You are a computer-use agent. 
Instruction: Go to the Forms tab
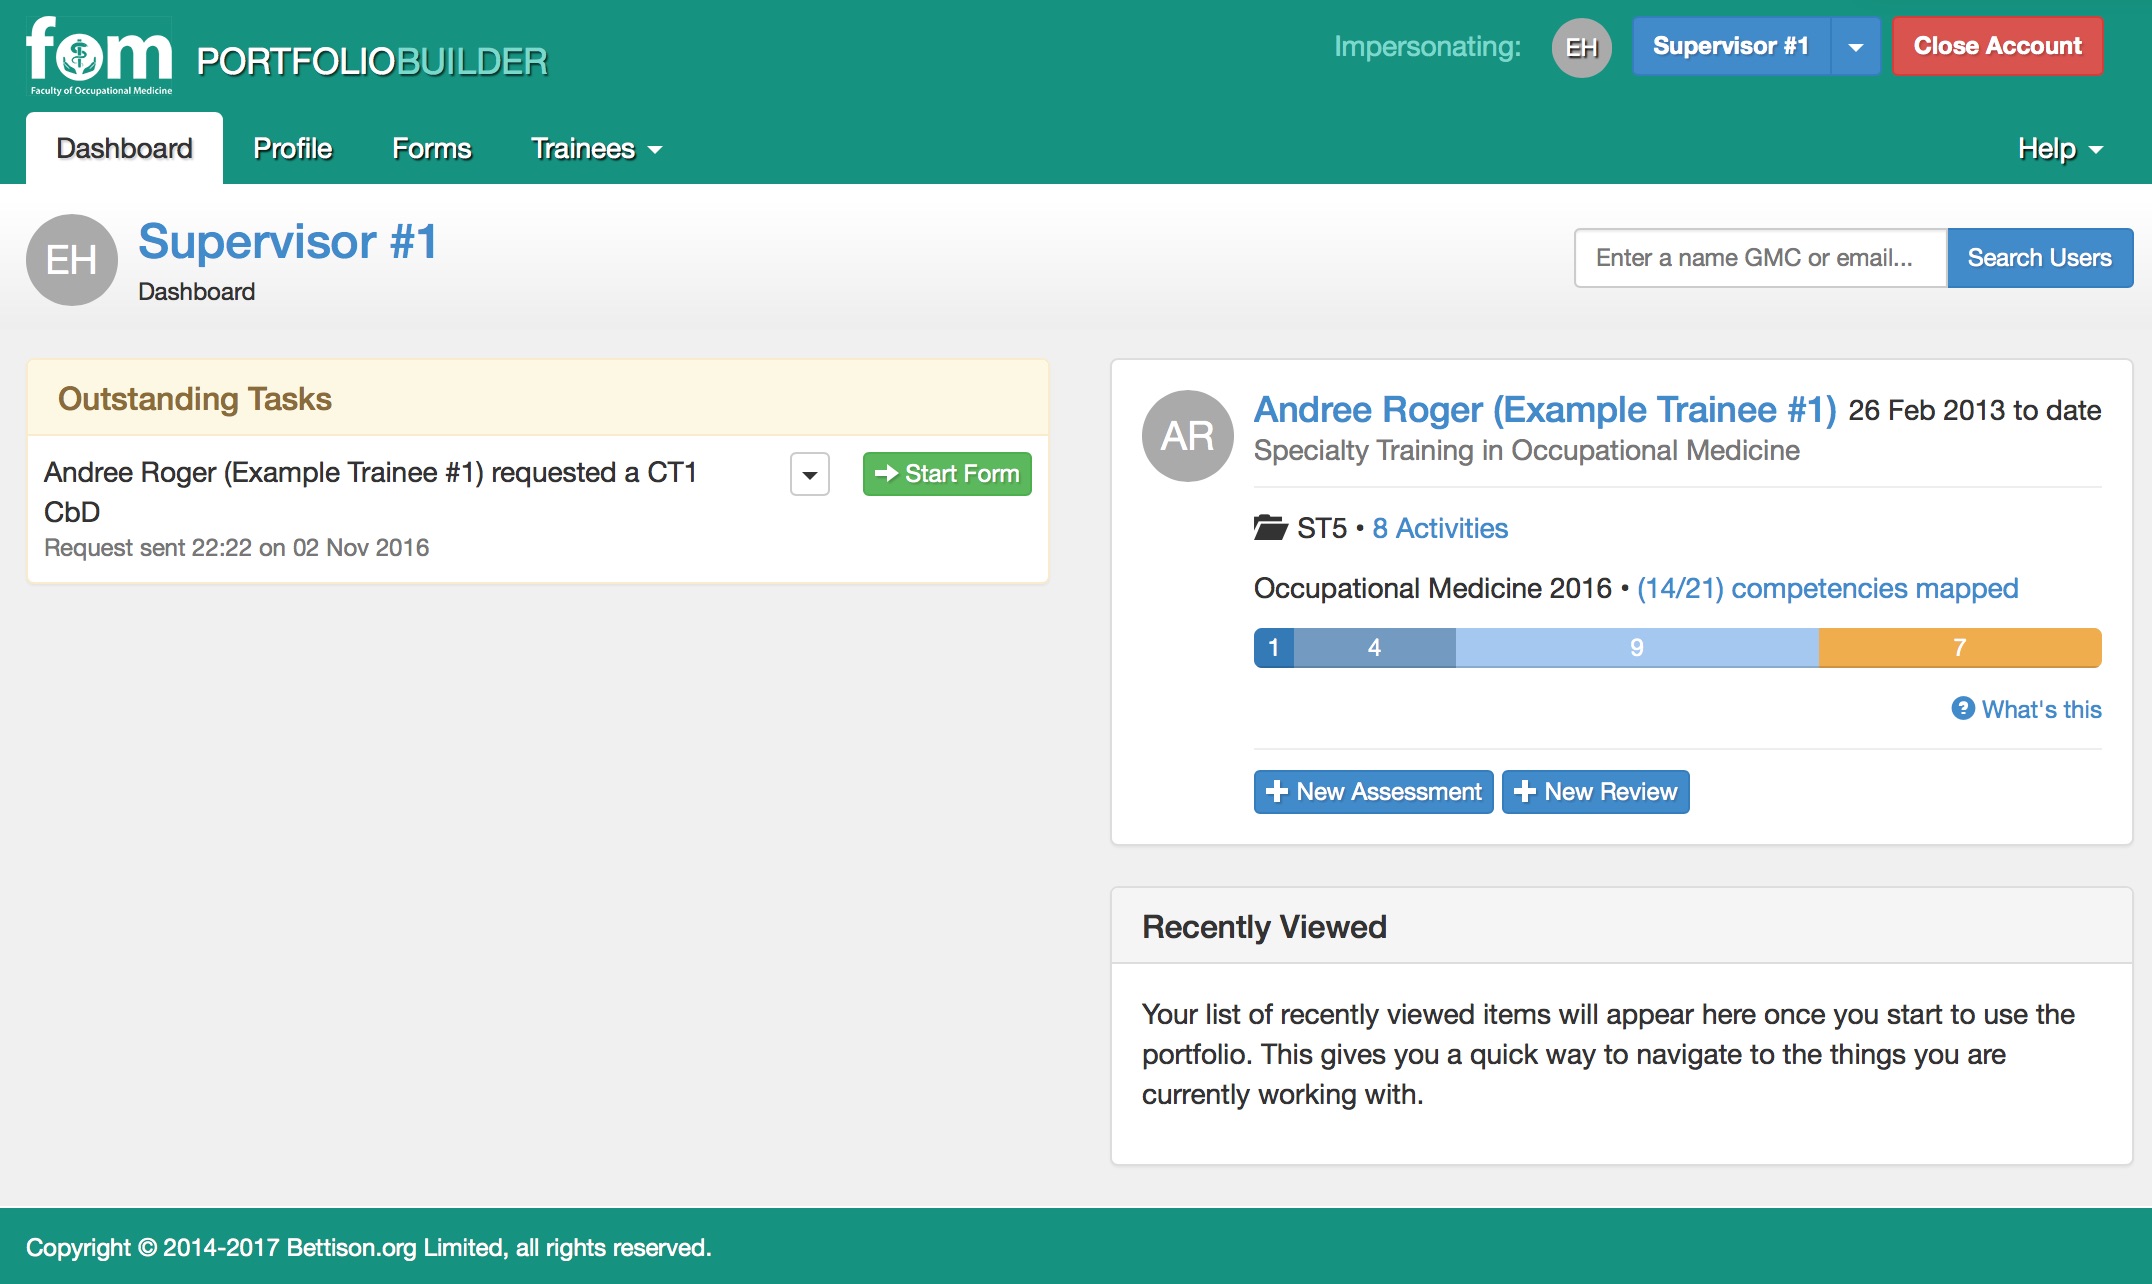click(431, 148)
